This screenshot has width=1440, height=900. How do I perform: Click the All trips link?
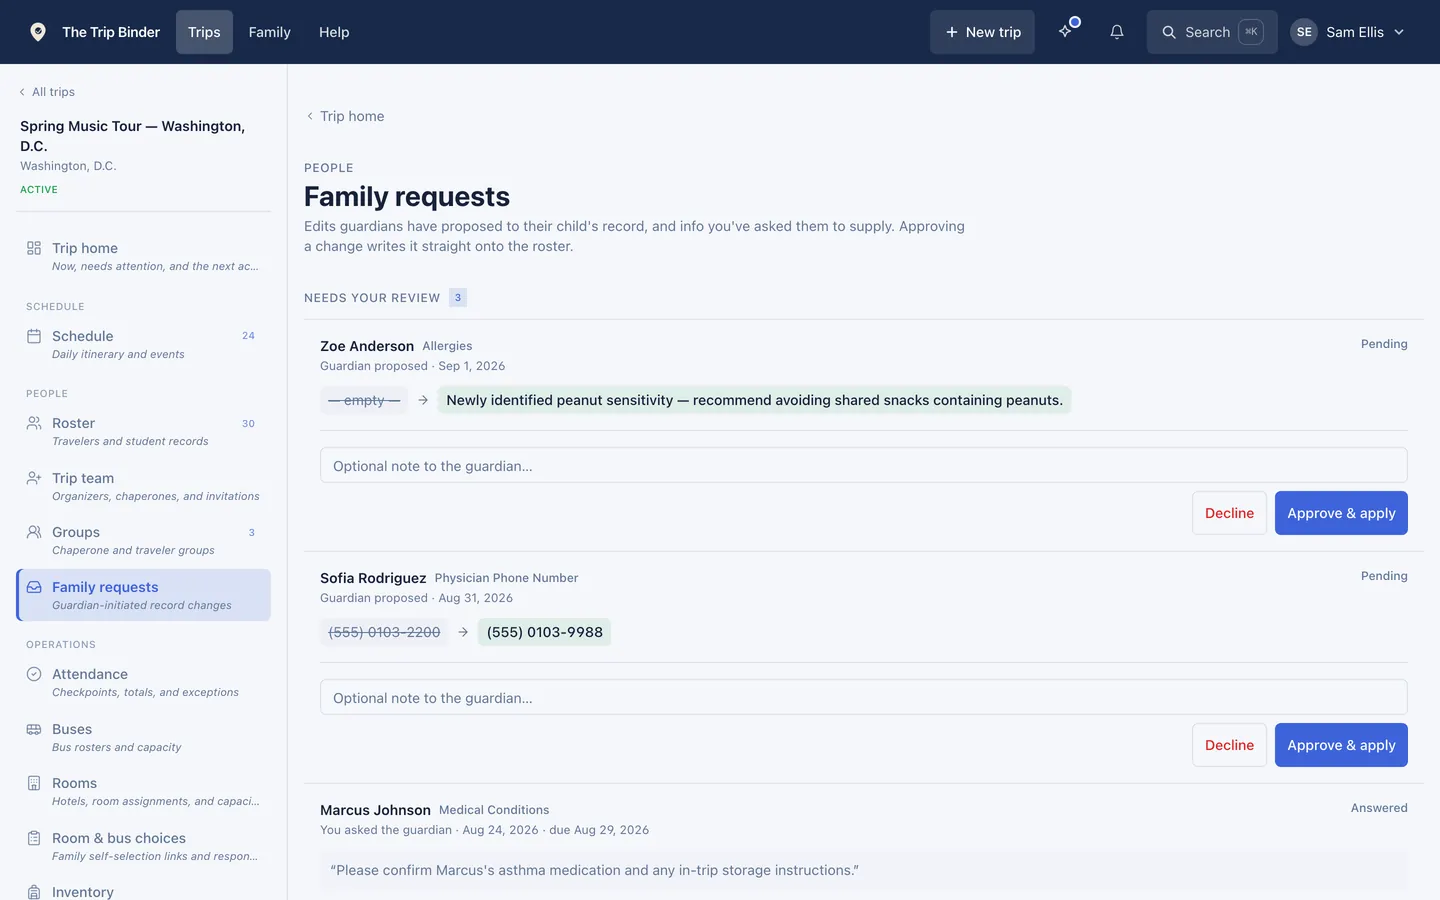[x=53, y=92]
